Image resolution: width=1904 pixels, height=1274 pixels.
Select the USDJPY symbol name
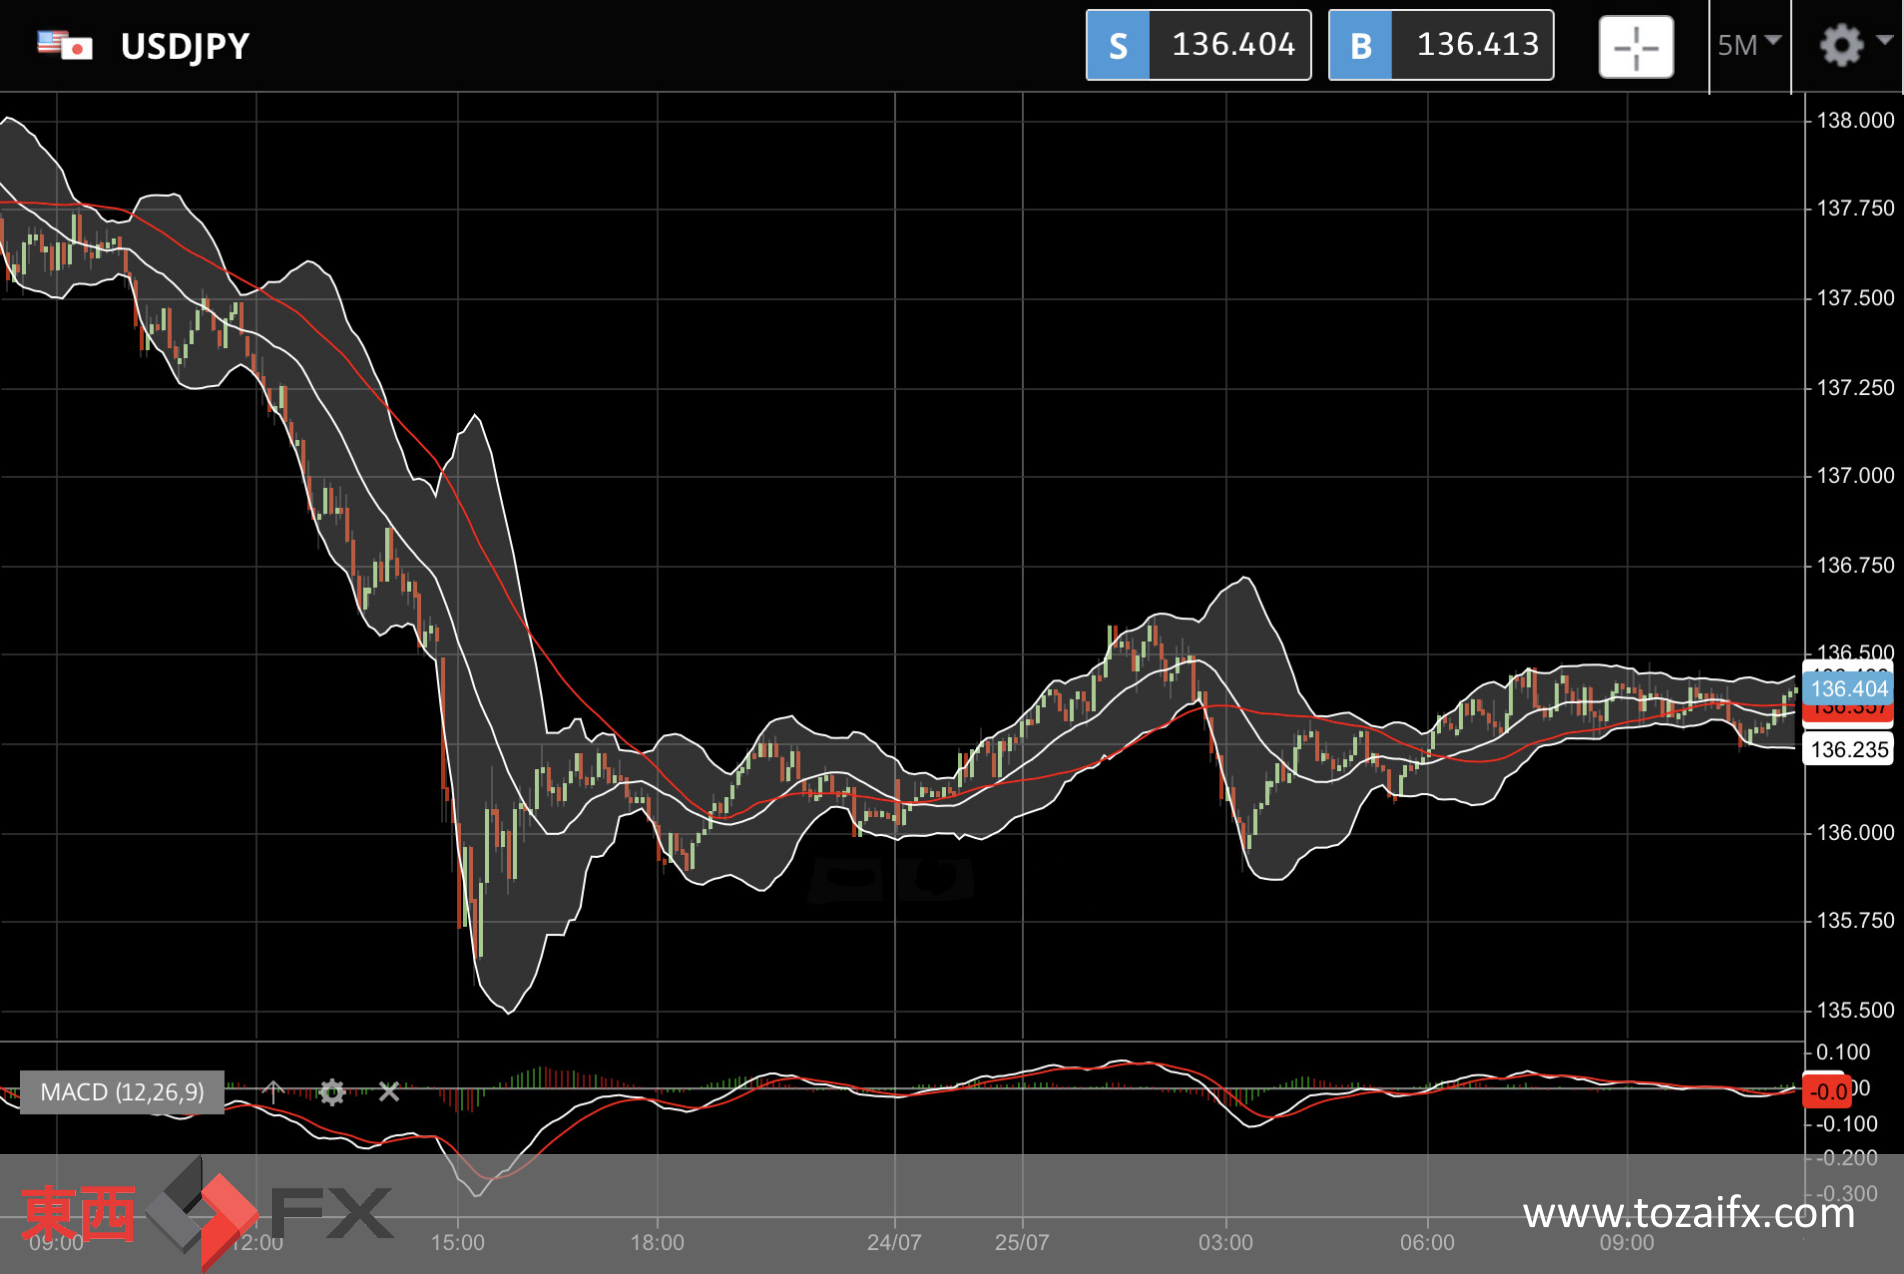click(185, 46)
